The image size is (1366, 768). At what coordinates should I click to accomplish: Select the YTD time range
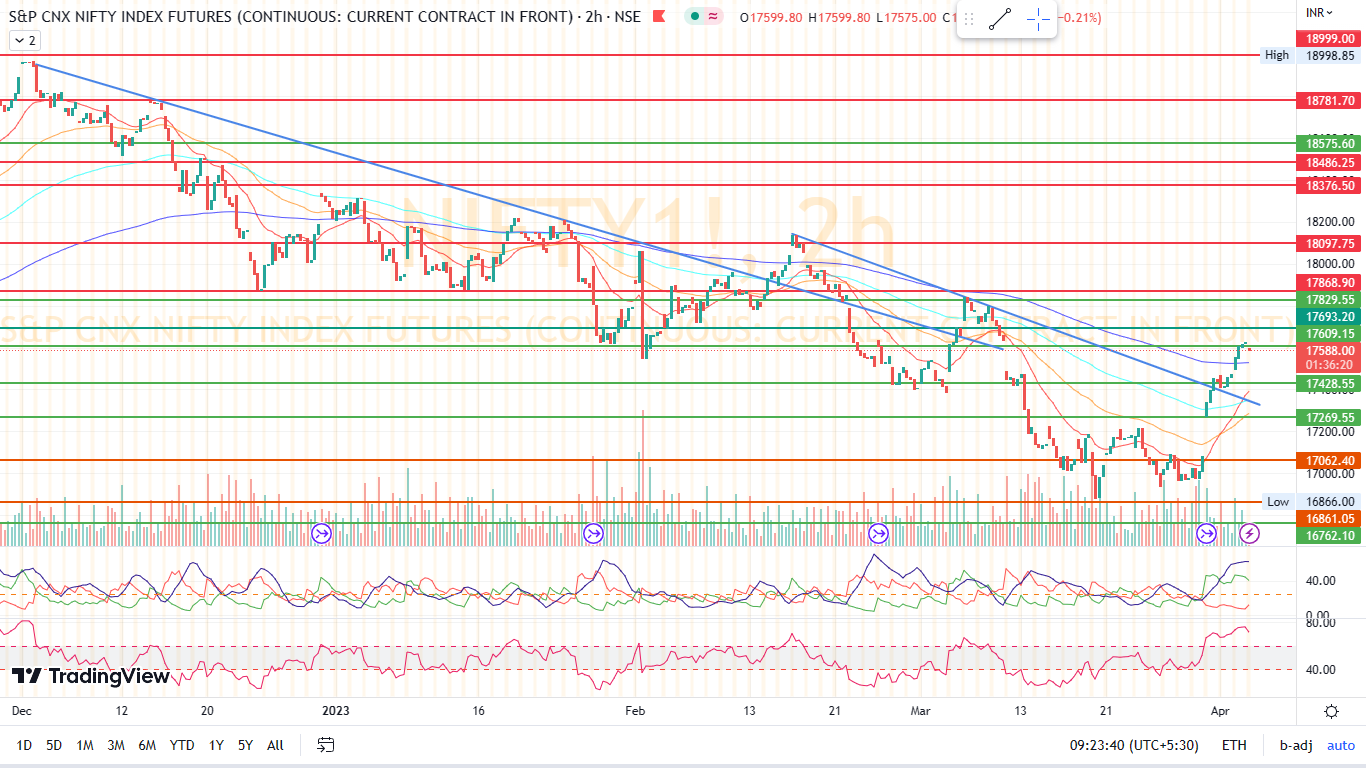[x=182, y=745]
